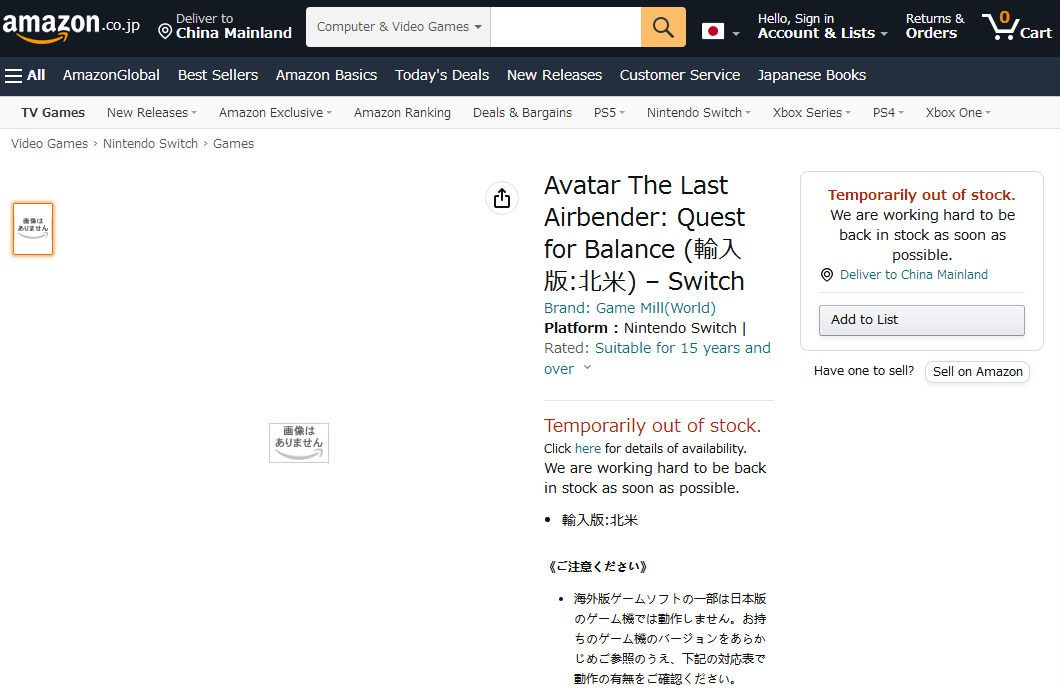Click the Deliver to China Mainland location
Screen dimensions: 1060x688
coord(225,27)
